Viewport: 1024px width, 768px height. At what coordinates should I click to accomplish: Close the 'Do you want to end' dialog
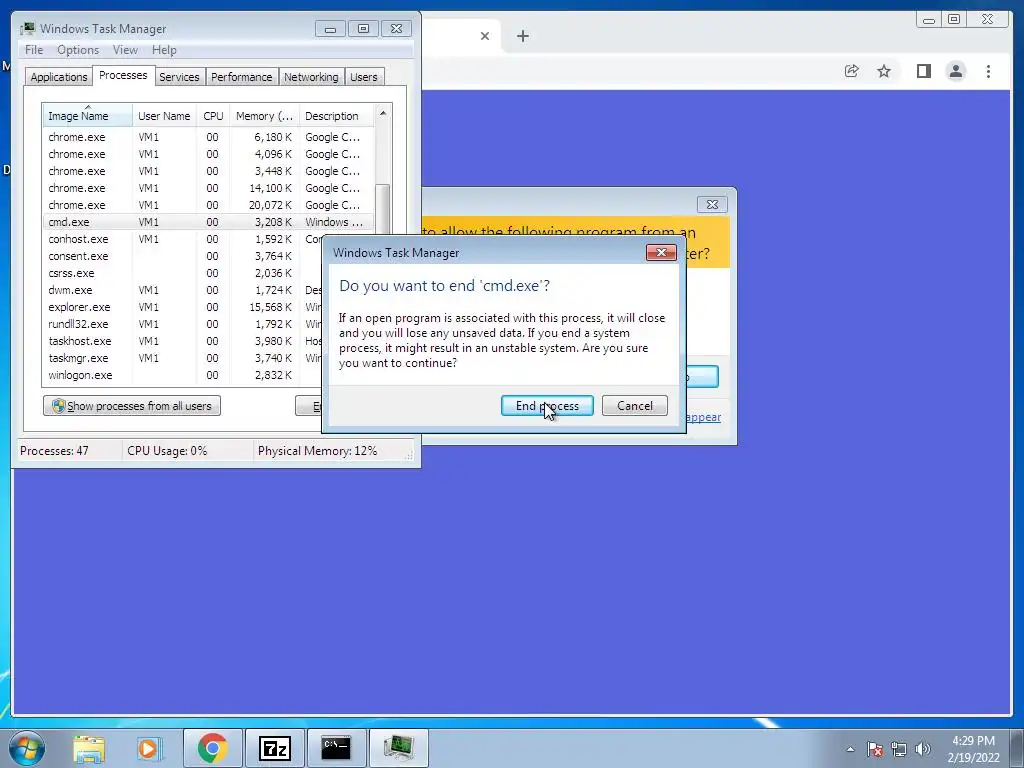point(661,253)
